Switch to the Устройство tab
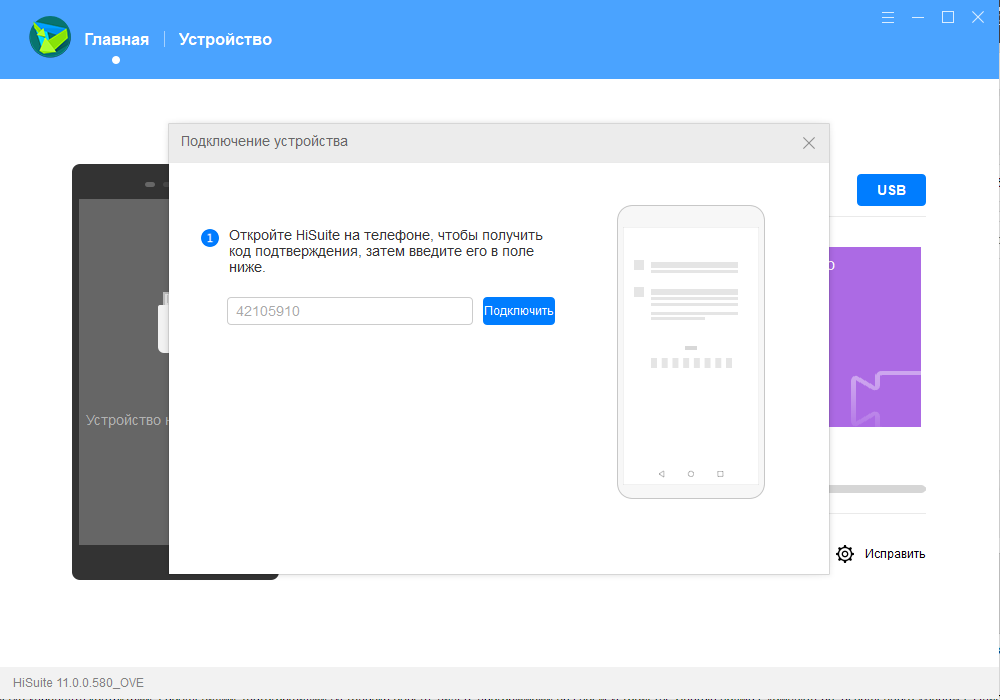 (x=225, y=40)
